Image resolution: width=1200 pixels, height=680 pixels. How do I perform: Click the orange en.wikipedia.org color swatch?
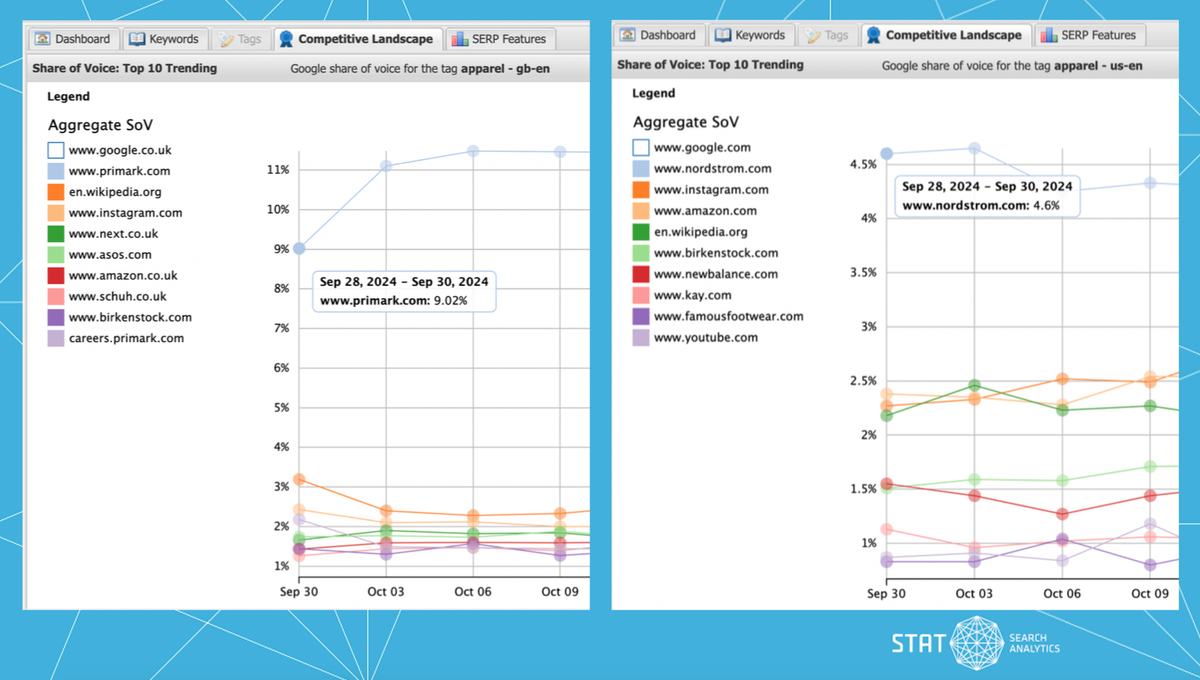tap(55, 191)
